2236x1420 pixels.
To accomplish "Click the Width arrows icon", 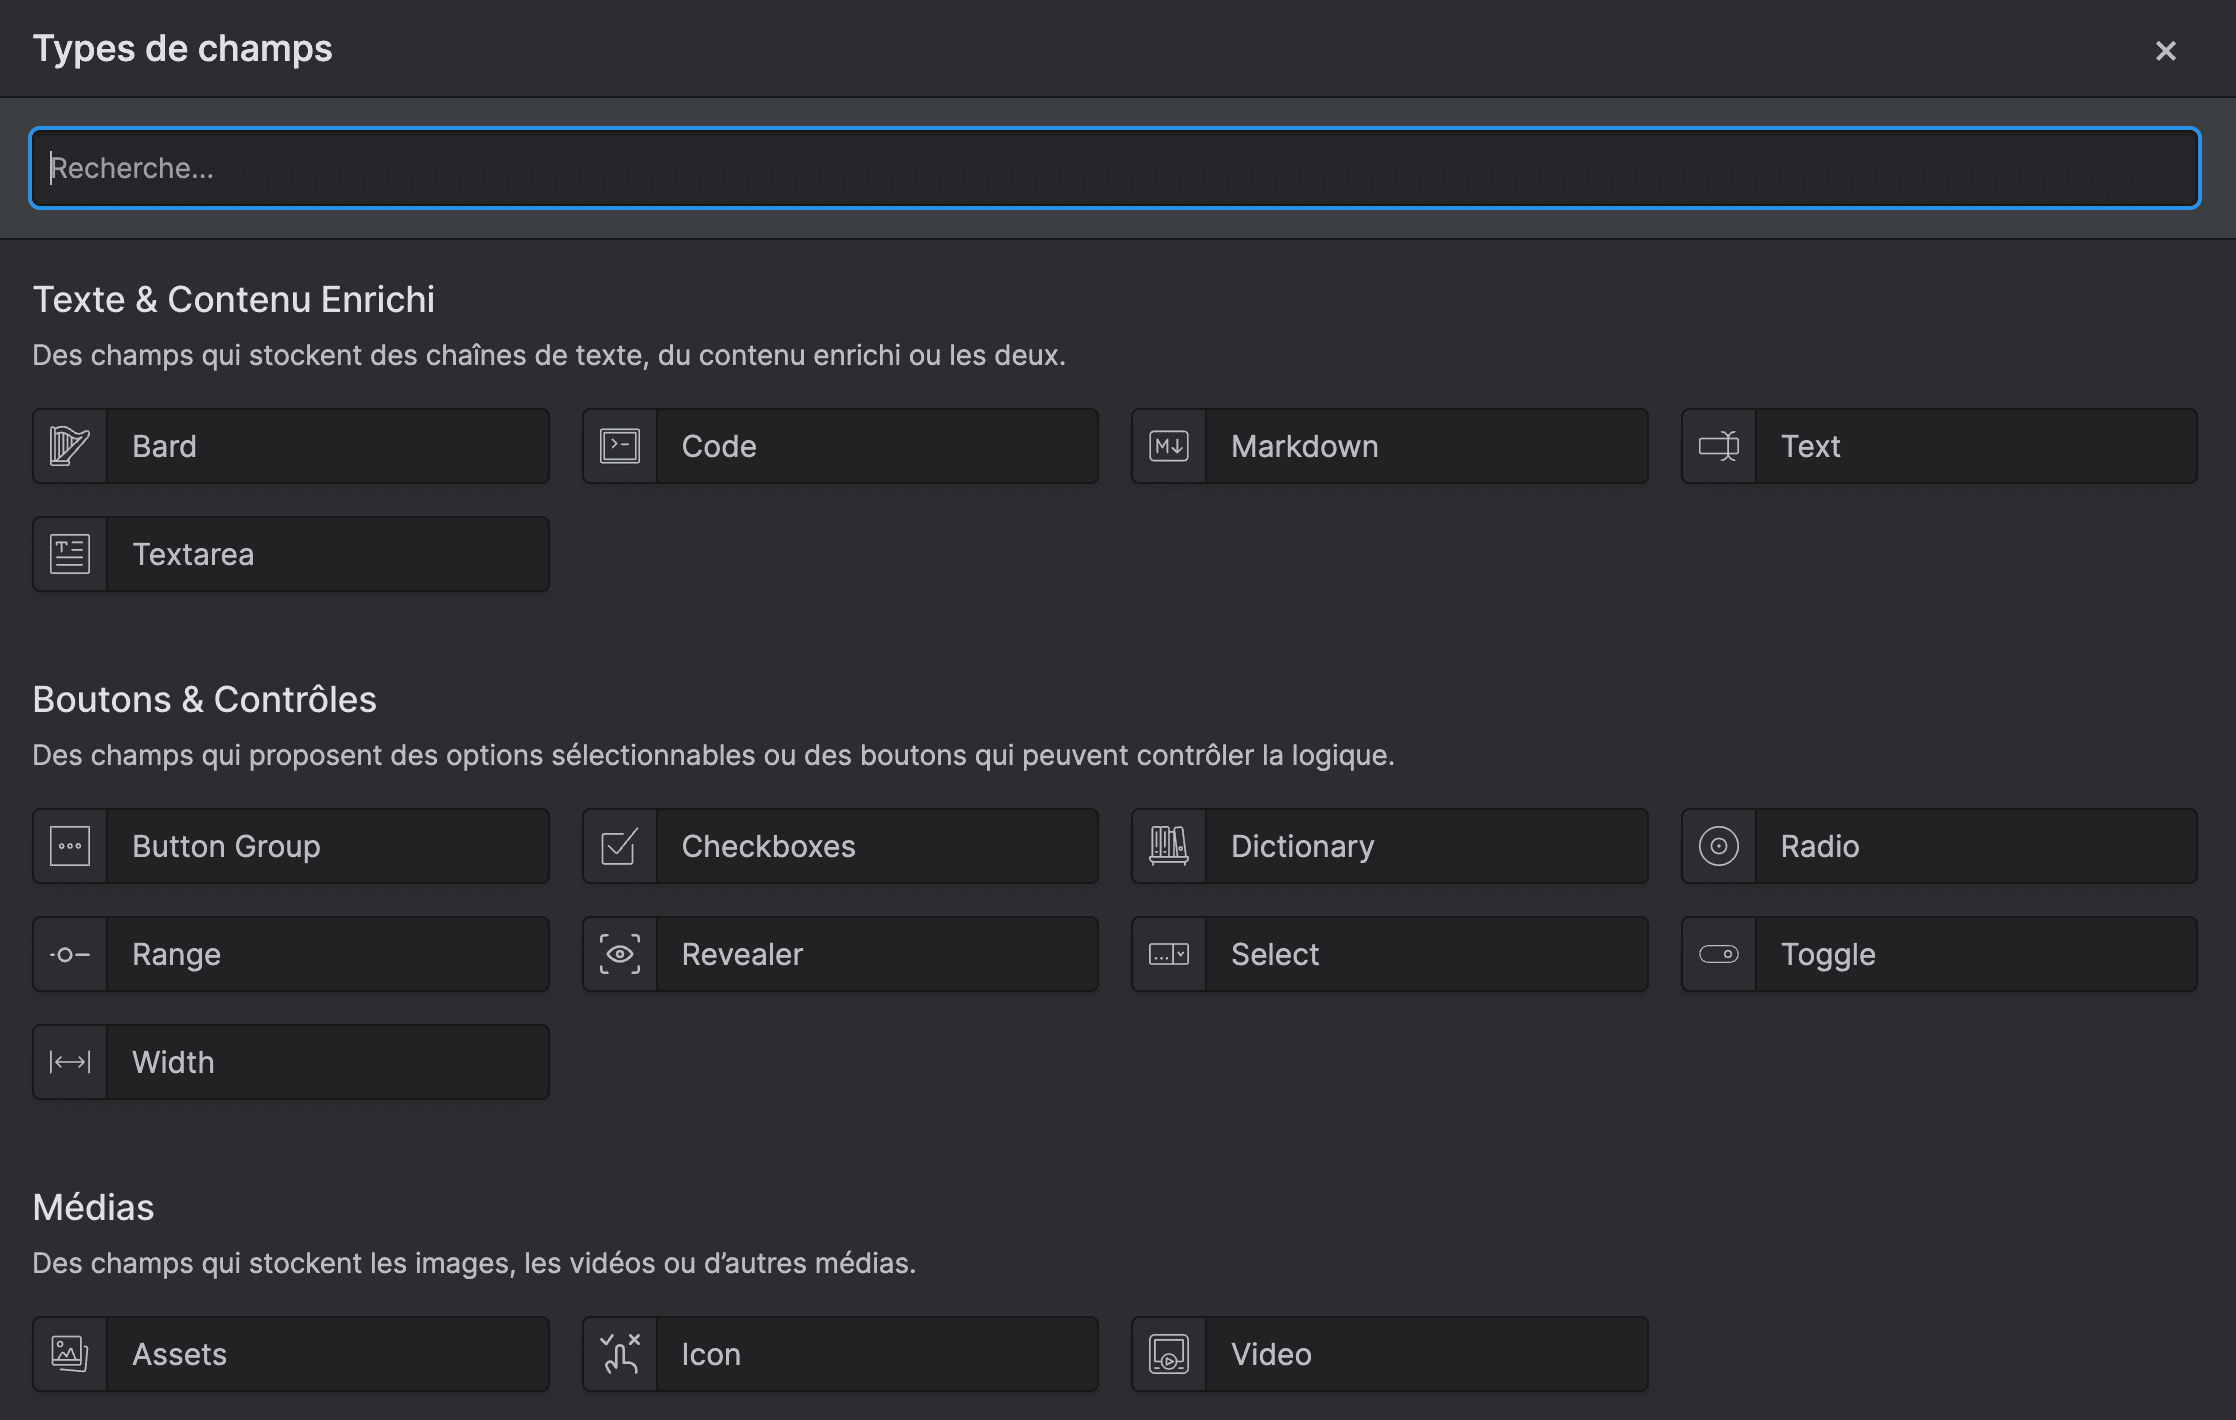I will tap(70, 1062).
